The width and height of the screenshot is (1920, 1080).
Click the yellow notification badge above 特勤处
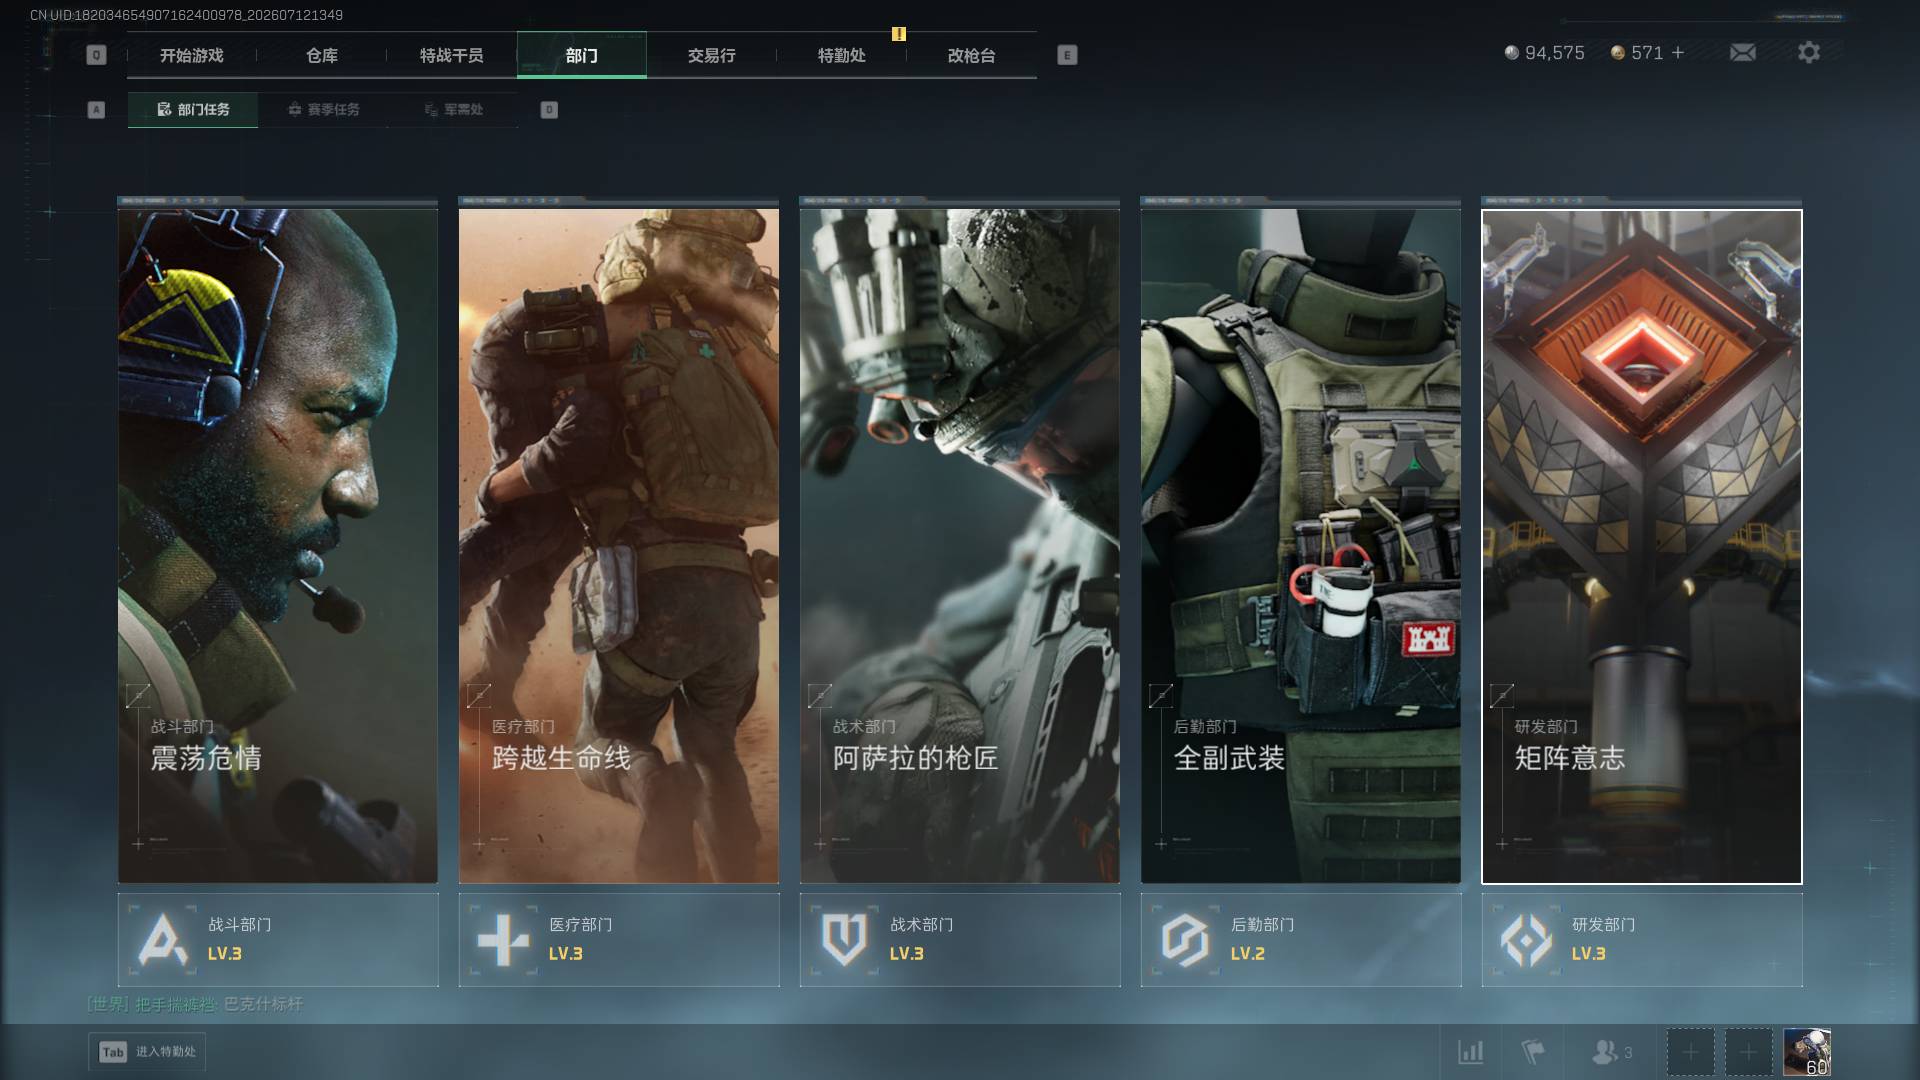point(899,34)
